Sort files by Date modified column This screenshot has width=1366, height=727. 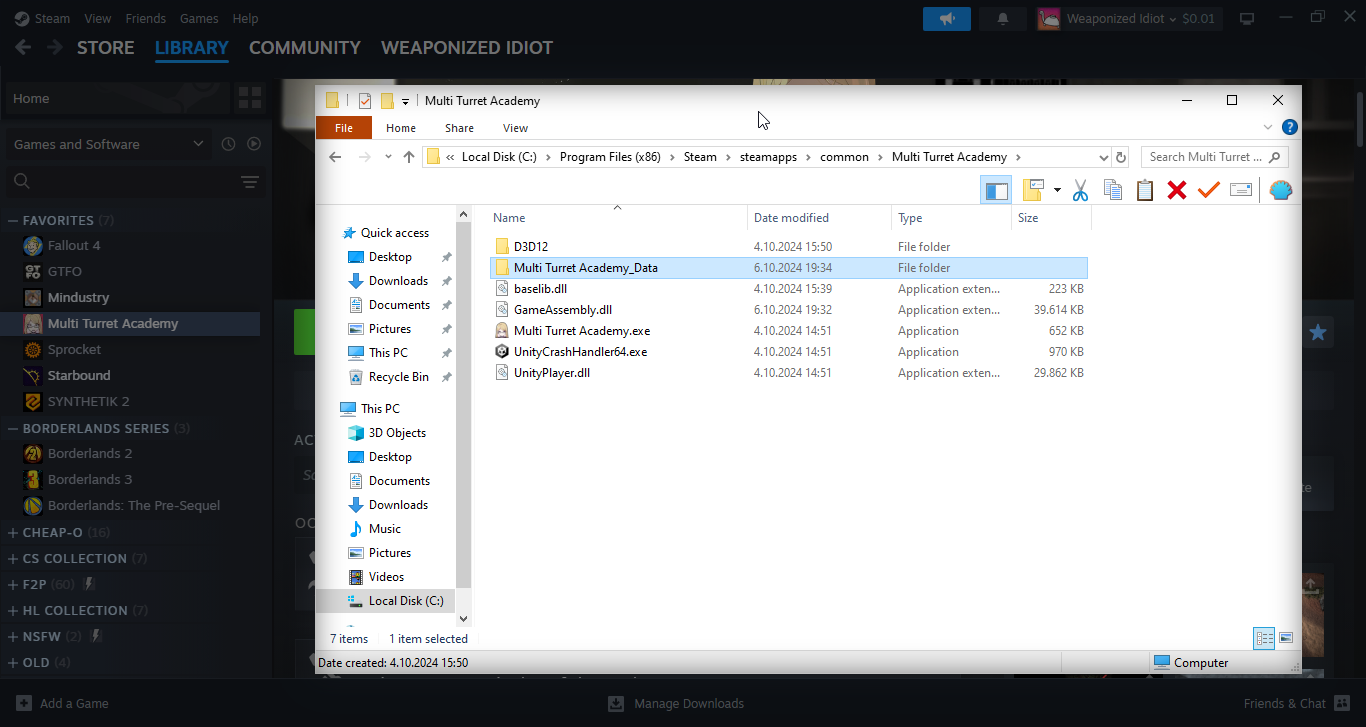point(819,218)
